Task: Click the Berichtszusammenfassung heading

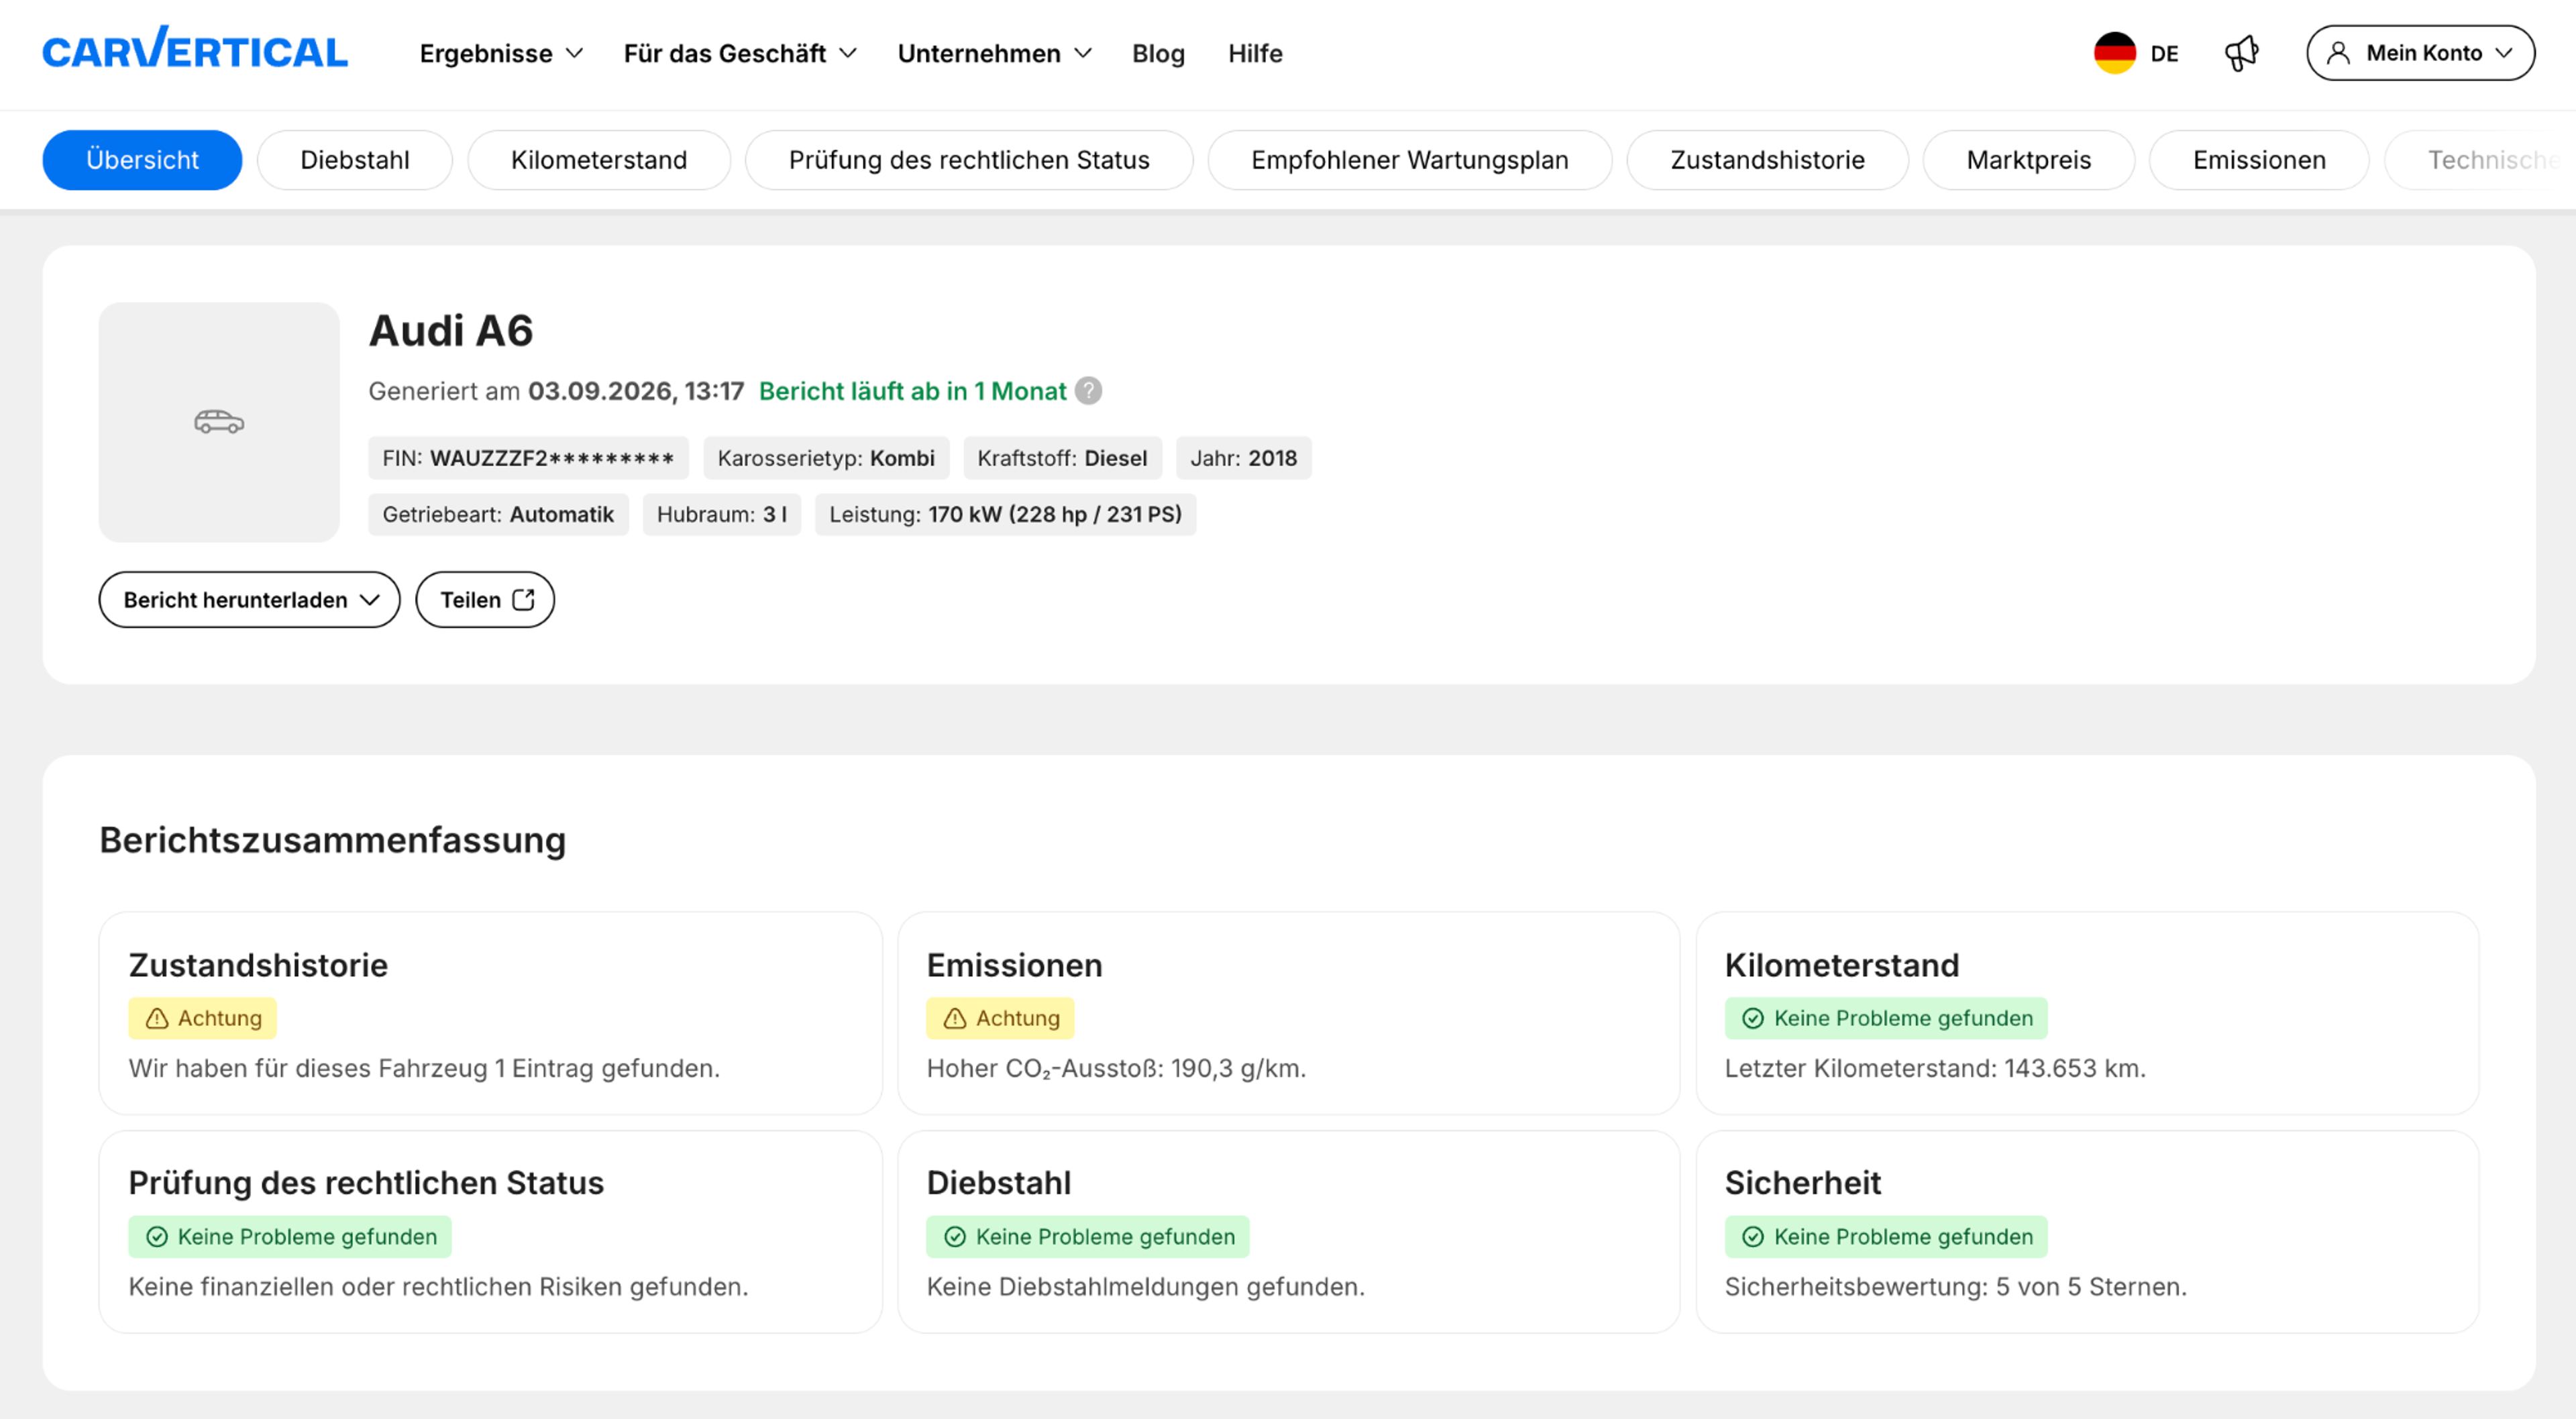Action: point(332,840)
